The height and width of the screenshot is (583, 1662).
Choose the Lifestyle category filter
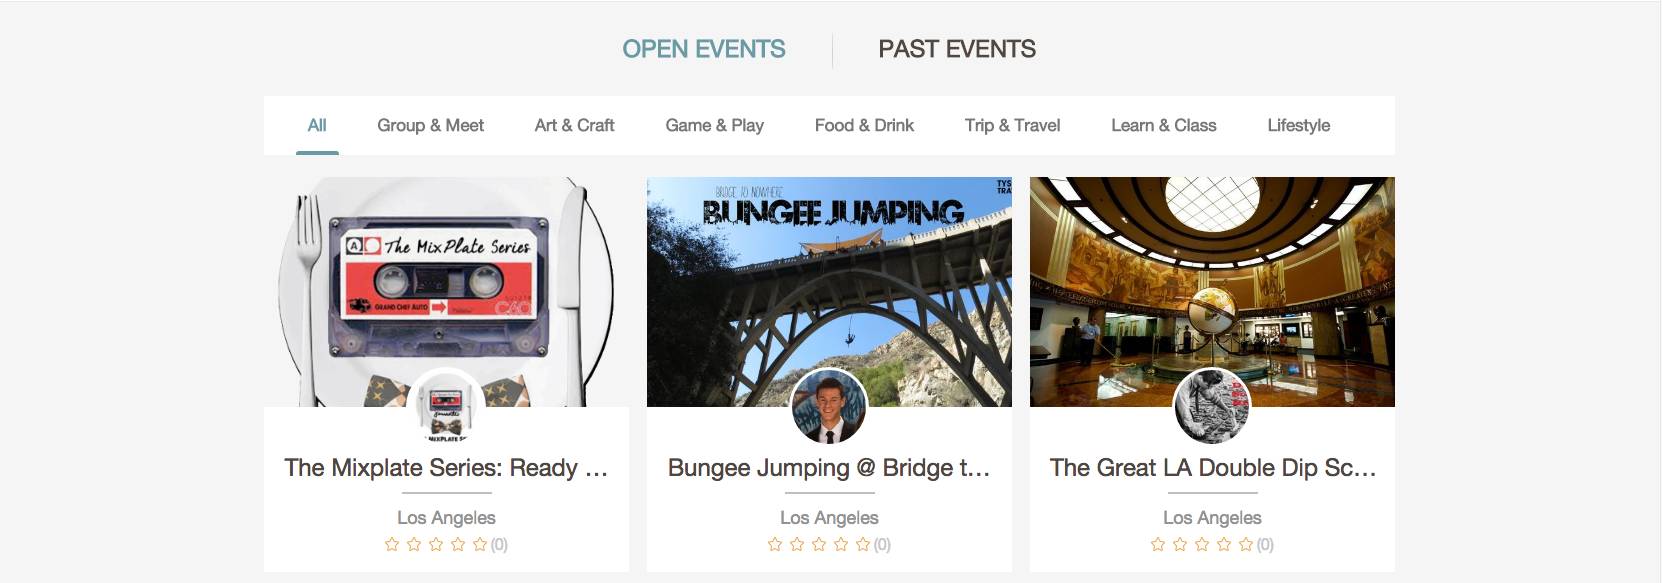1298,125
